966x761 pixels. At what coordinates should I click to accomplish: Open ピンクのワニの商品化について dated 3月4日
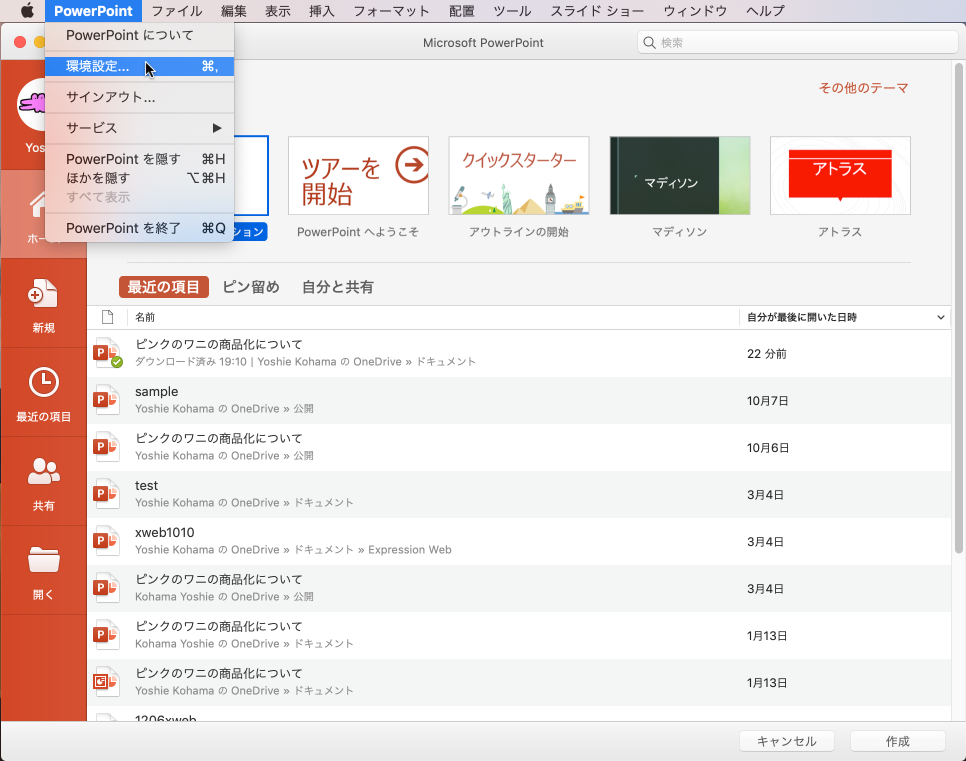pos(518,588)
